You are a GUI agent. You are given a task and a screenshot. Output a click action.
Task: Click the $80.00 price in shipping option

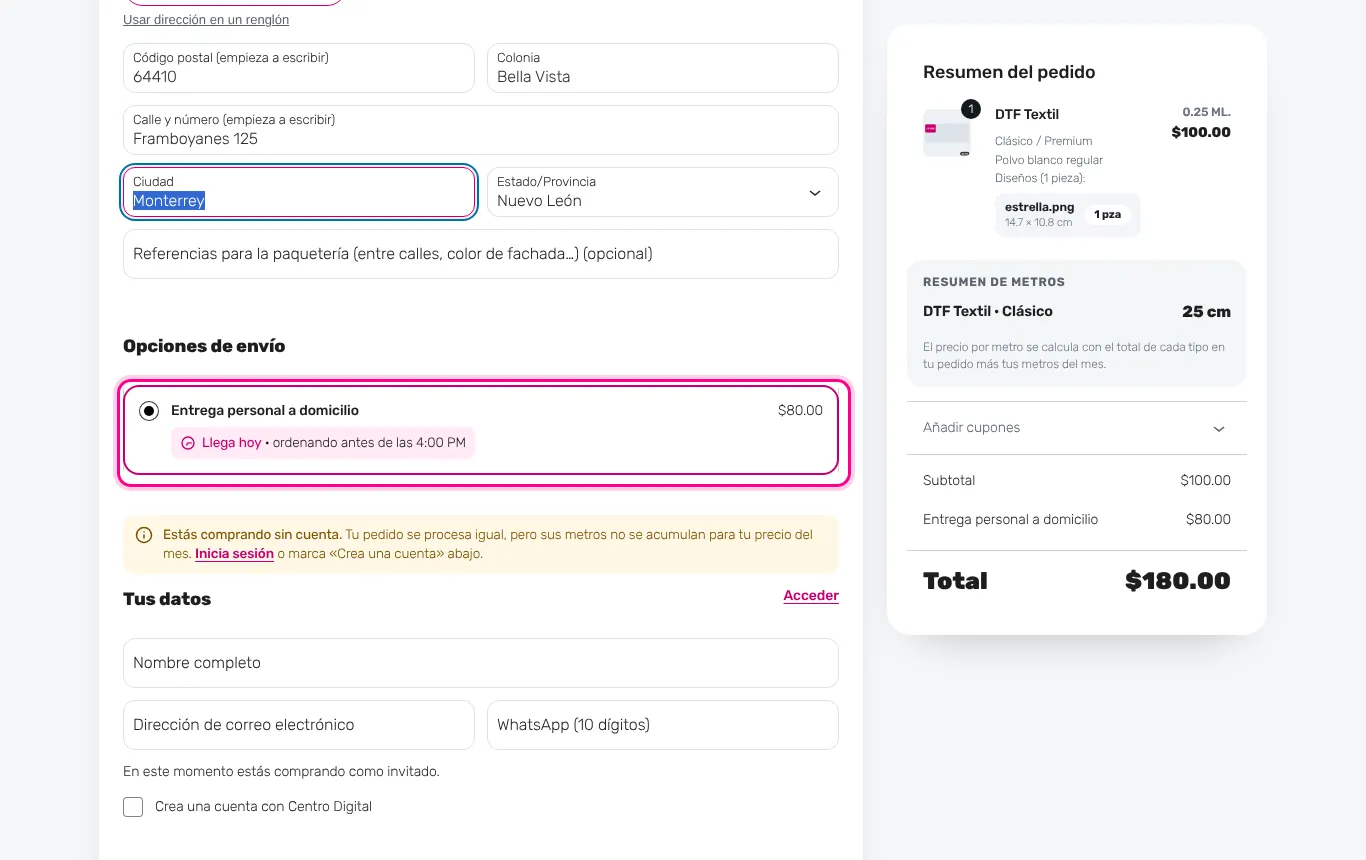click(800, 411)
